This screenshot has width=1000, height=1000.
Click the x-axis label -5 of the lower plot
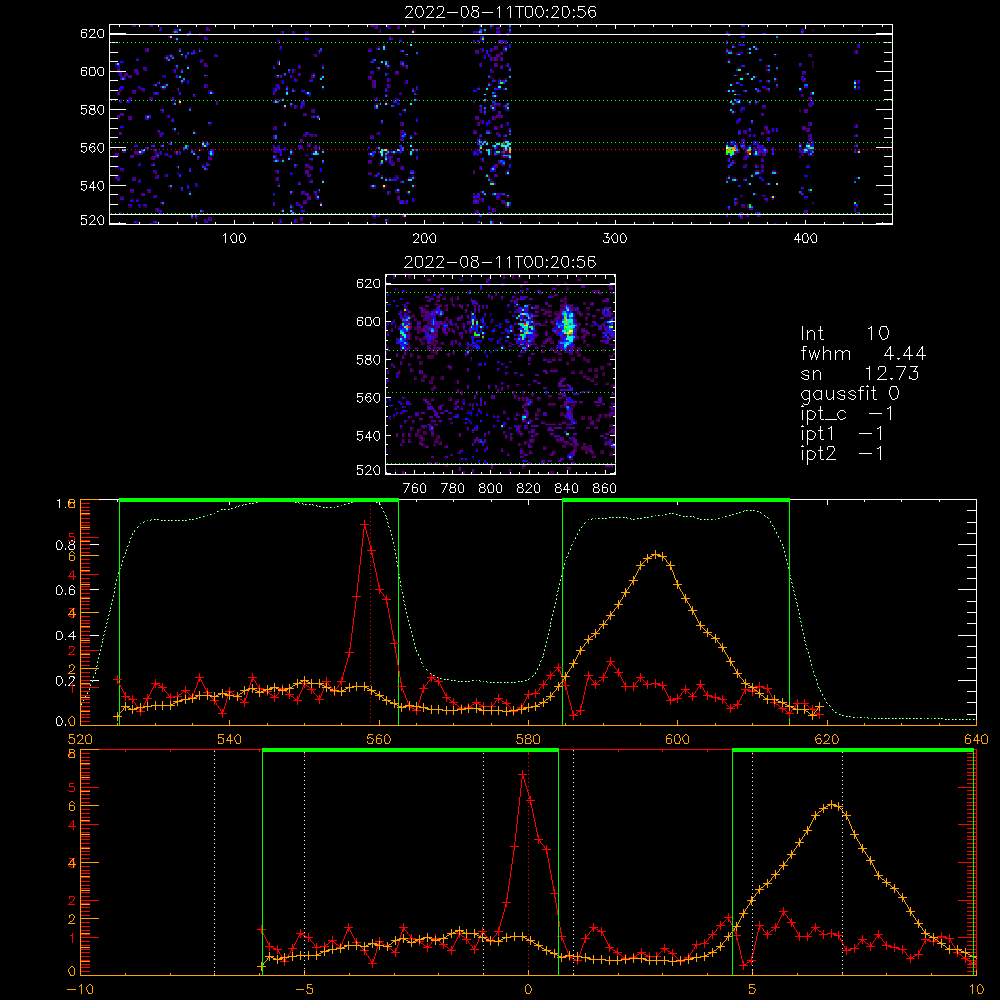pos(304,989)
